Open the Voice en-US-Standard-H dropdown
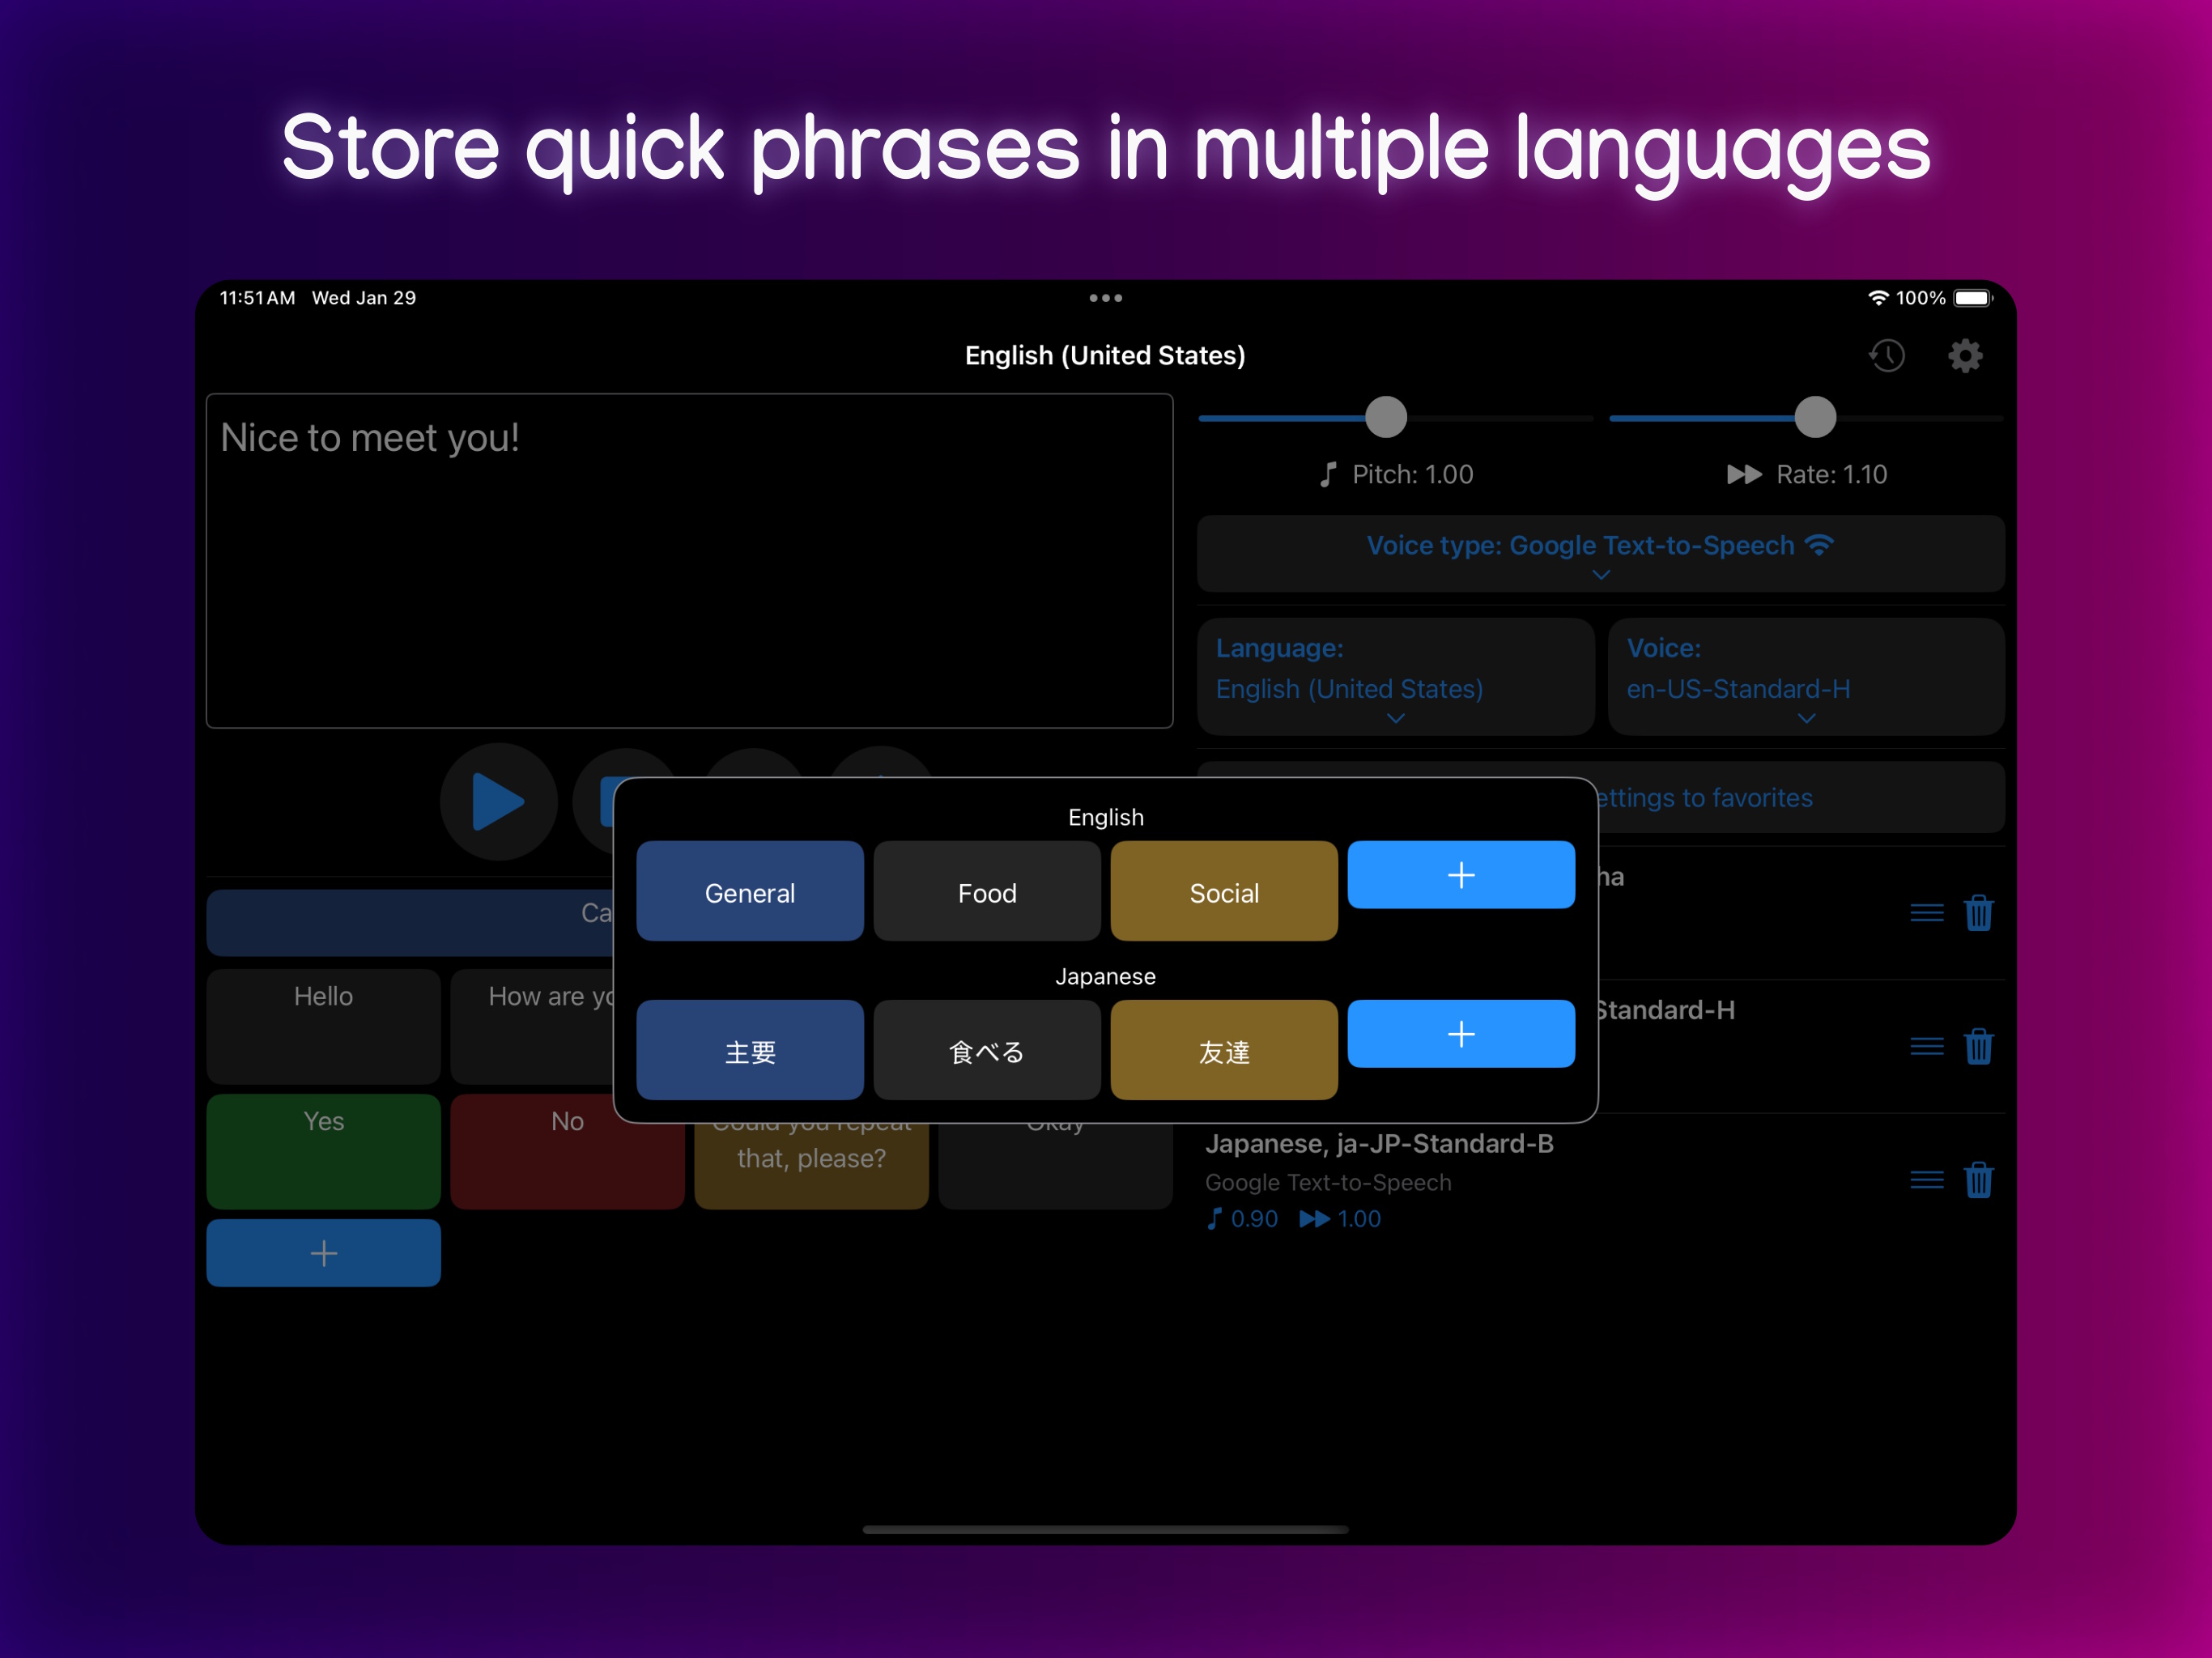The image size is (2212, 1658). click(x=1806, y=677)
